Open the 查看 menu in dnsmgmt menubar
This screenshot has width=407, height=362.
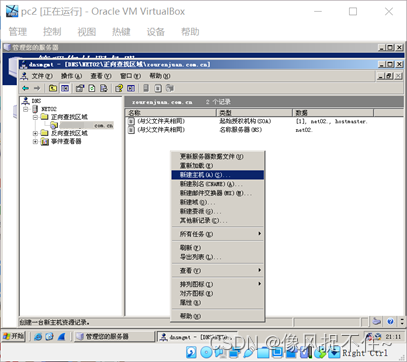pos(101,76)
